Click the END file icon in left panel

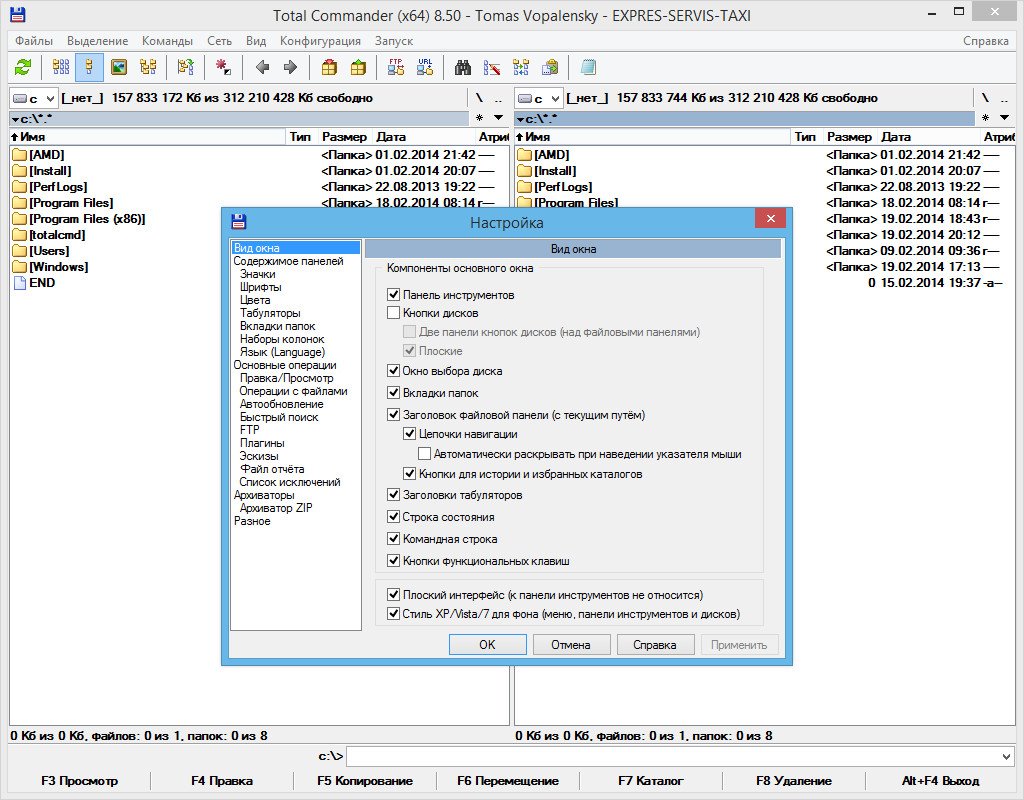(20, 283)
